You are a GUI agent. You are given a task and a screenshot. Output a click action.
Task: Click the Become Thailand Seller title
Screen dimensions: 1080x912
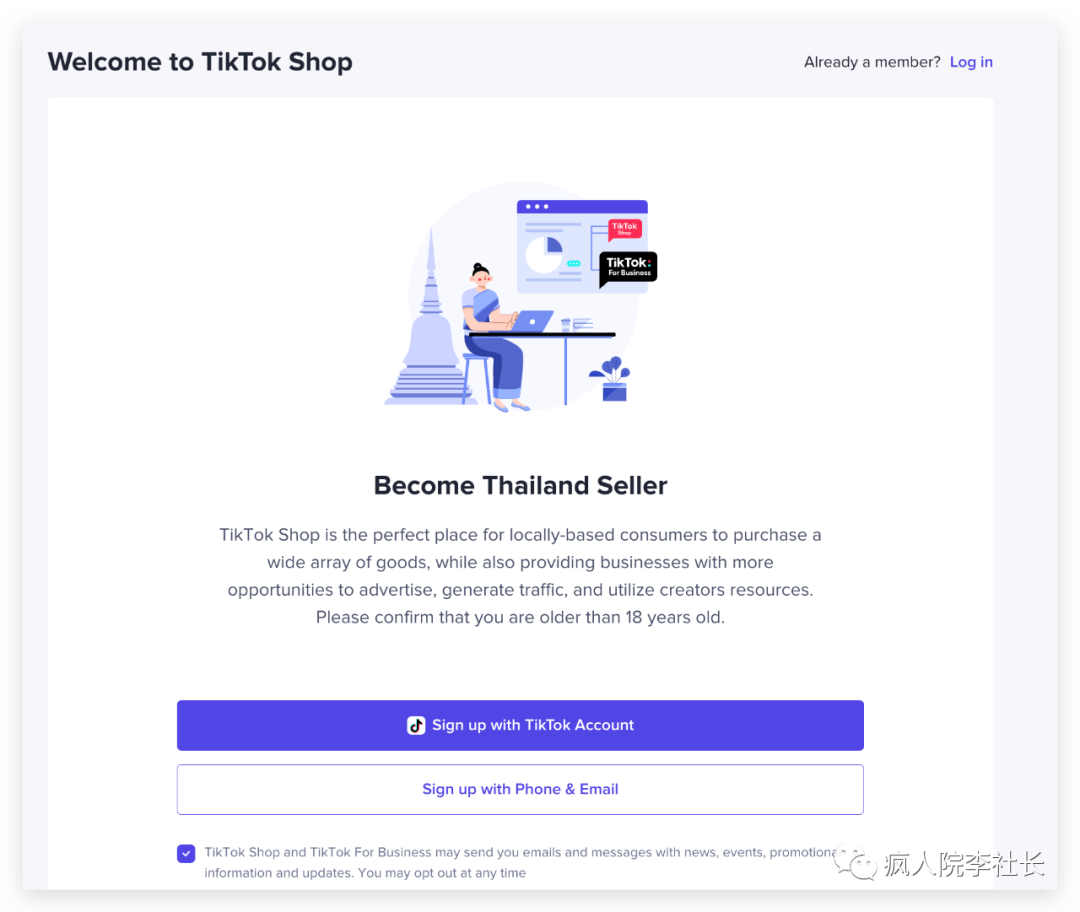click(x=520, y=486)
